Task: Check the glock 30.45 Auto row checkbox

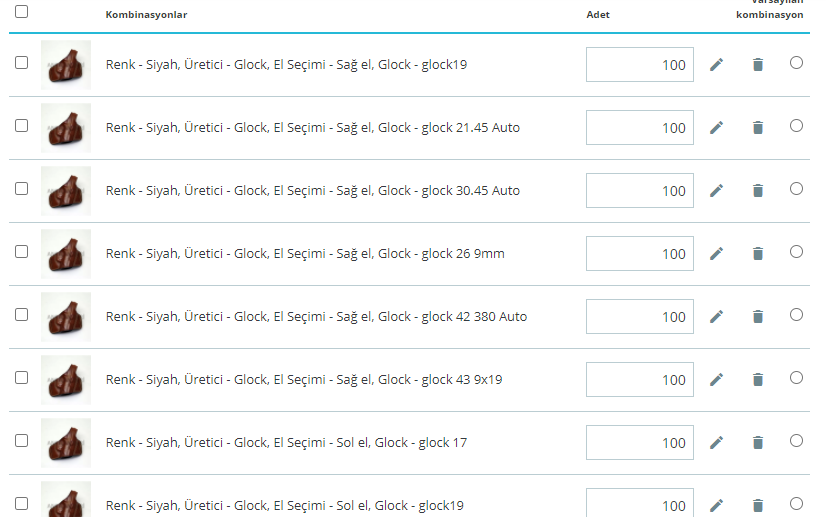Action: 22,189
